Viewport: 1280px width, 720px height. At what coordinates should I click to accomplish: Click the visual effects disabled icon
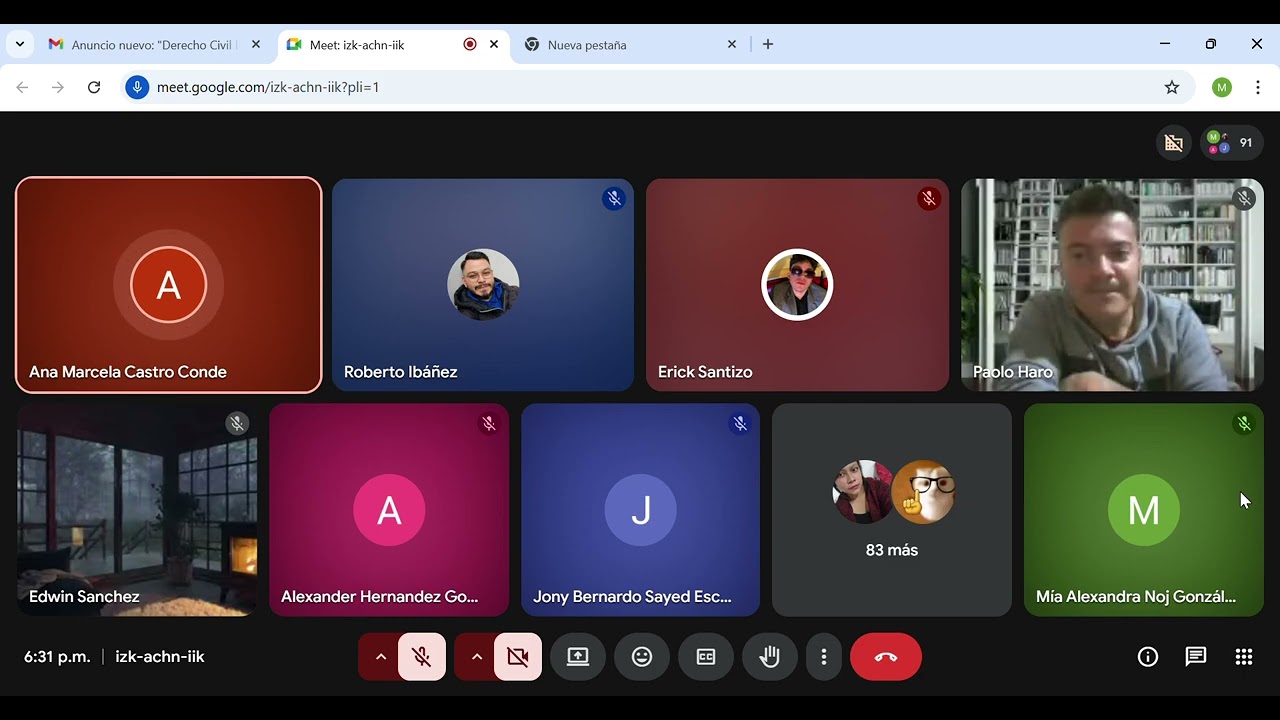pos(1174,143)
